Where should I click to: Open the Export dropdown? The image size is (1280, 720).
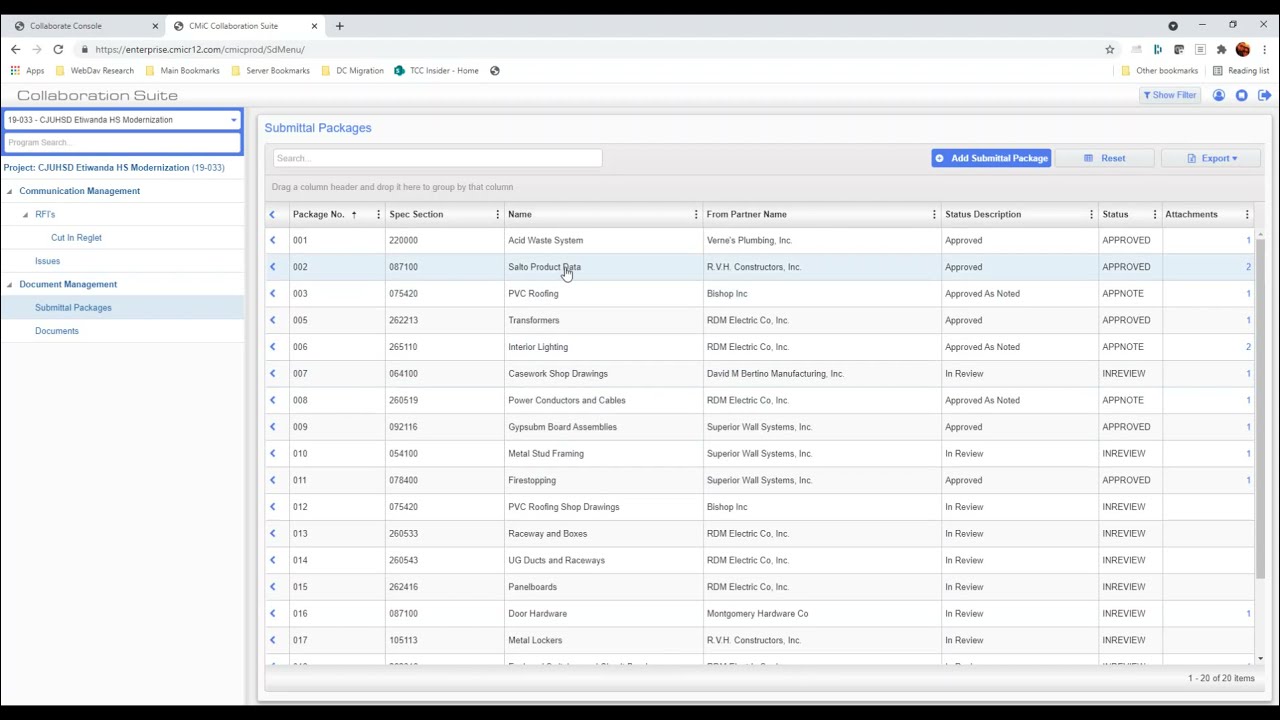click(1211, 158)
